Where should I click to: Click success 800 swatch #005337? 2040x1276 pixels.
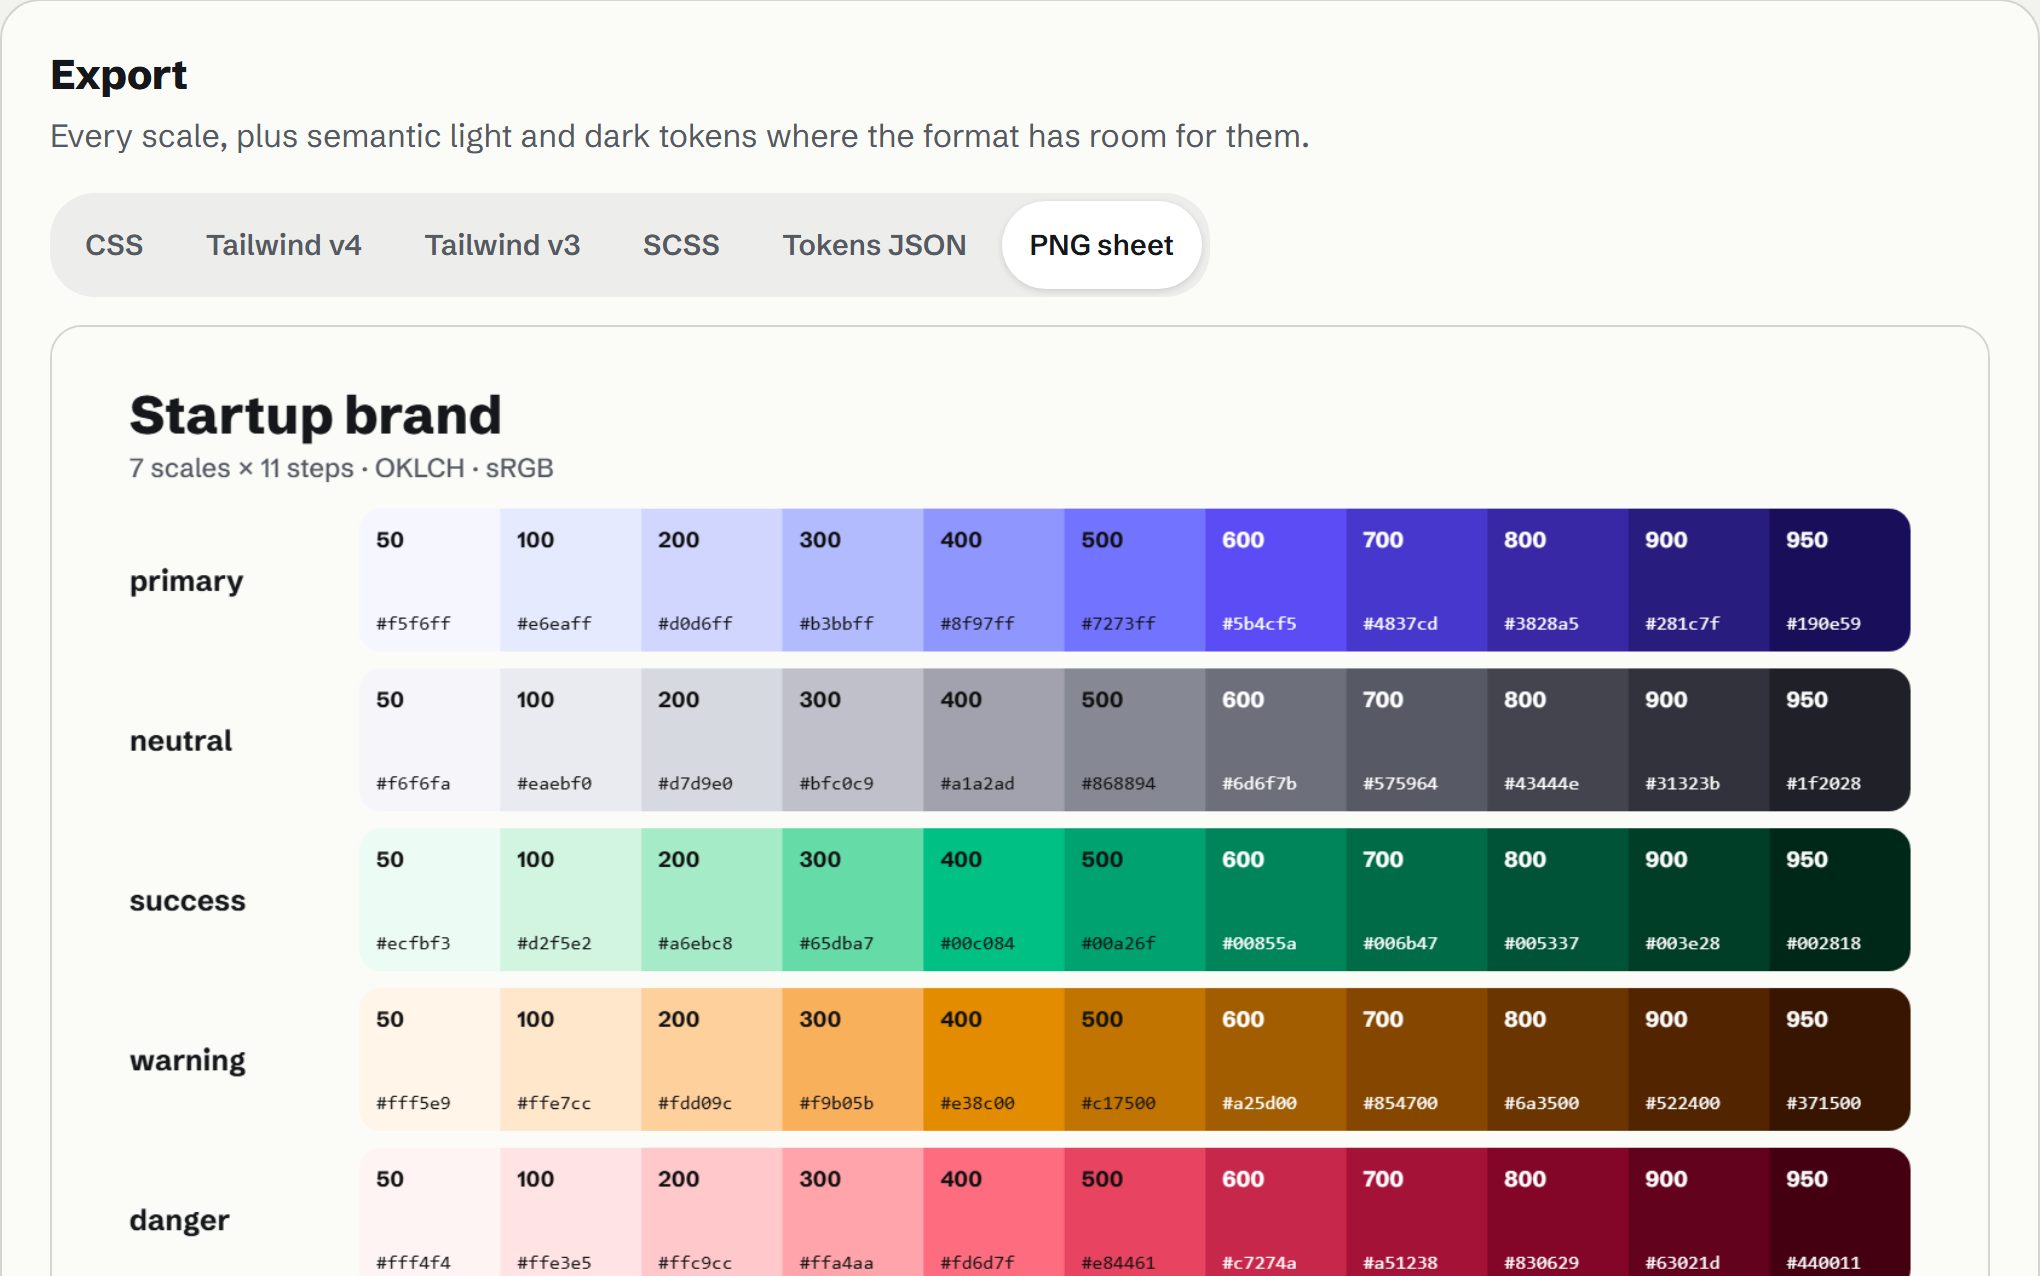1558,900
